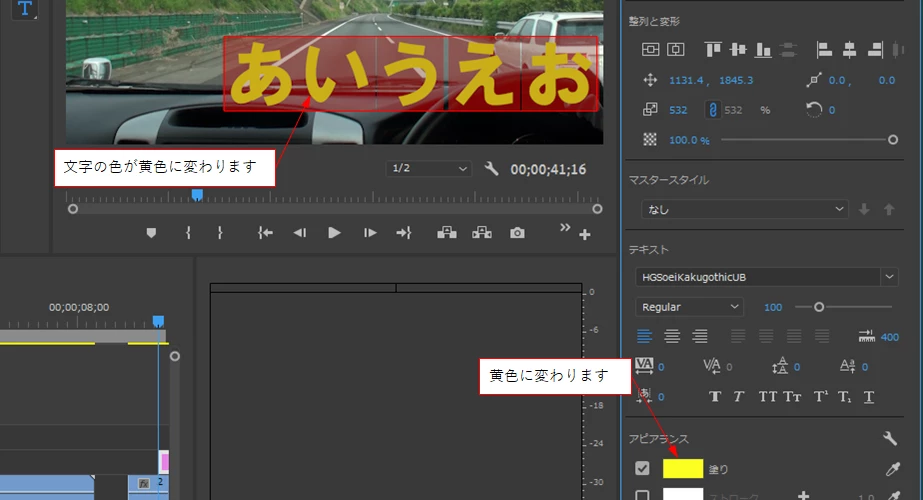This screenshot has height=500, width=923.
Task: Click the opacity slider handle
Action: click(893, 140)
